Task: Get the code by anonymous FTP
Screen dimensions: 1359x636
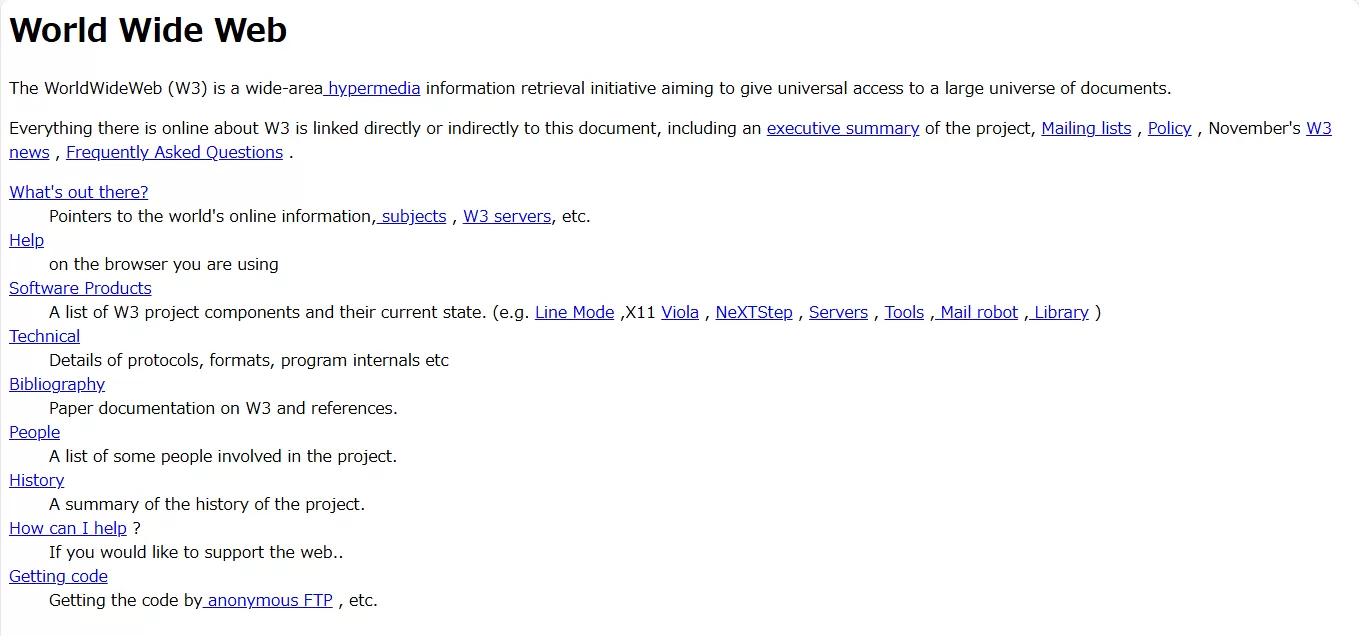Action: (268, 600)
